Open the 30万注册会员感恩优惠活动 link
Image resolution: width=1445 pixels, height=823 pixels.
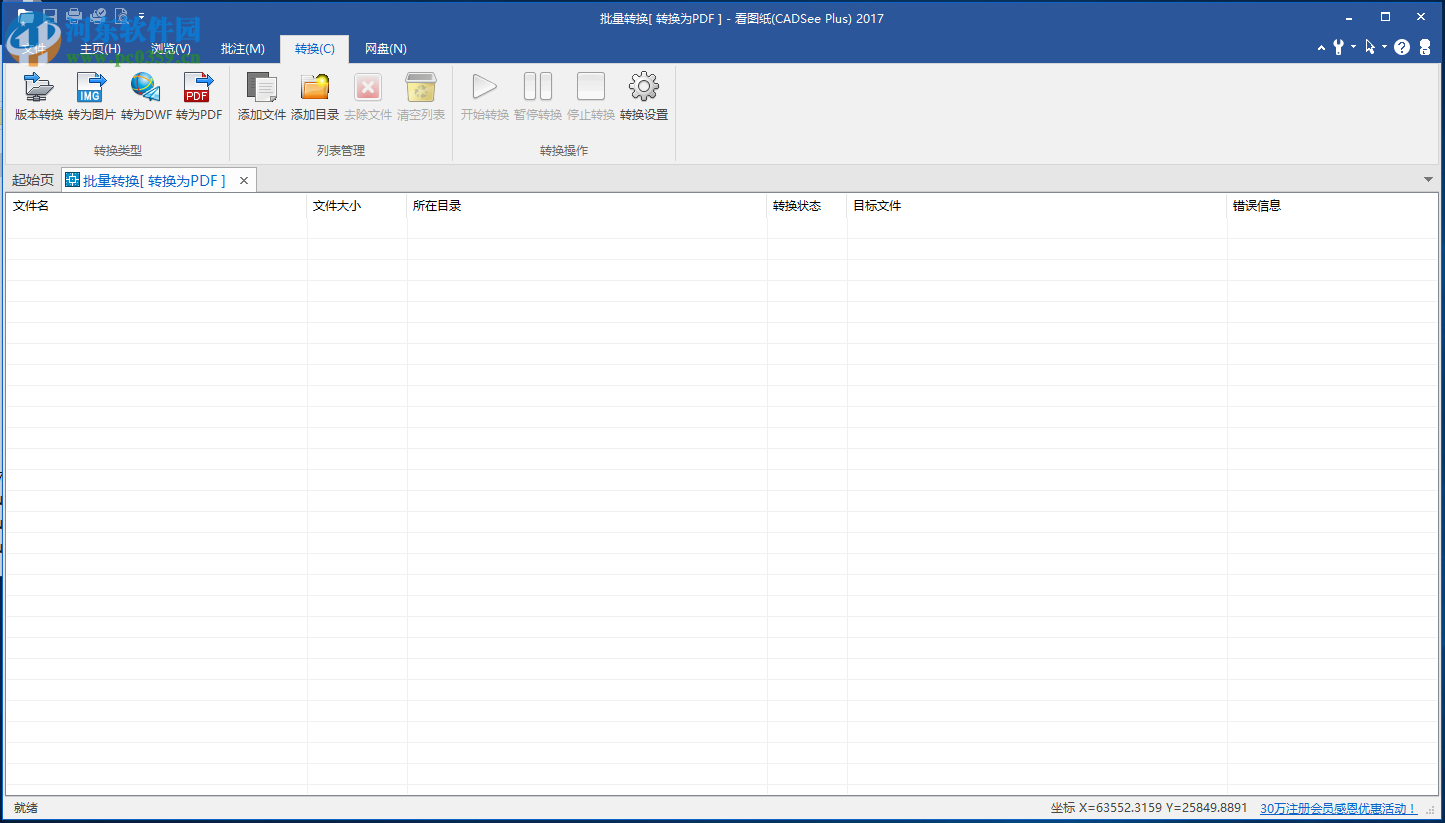click(x=1338, y=808)
